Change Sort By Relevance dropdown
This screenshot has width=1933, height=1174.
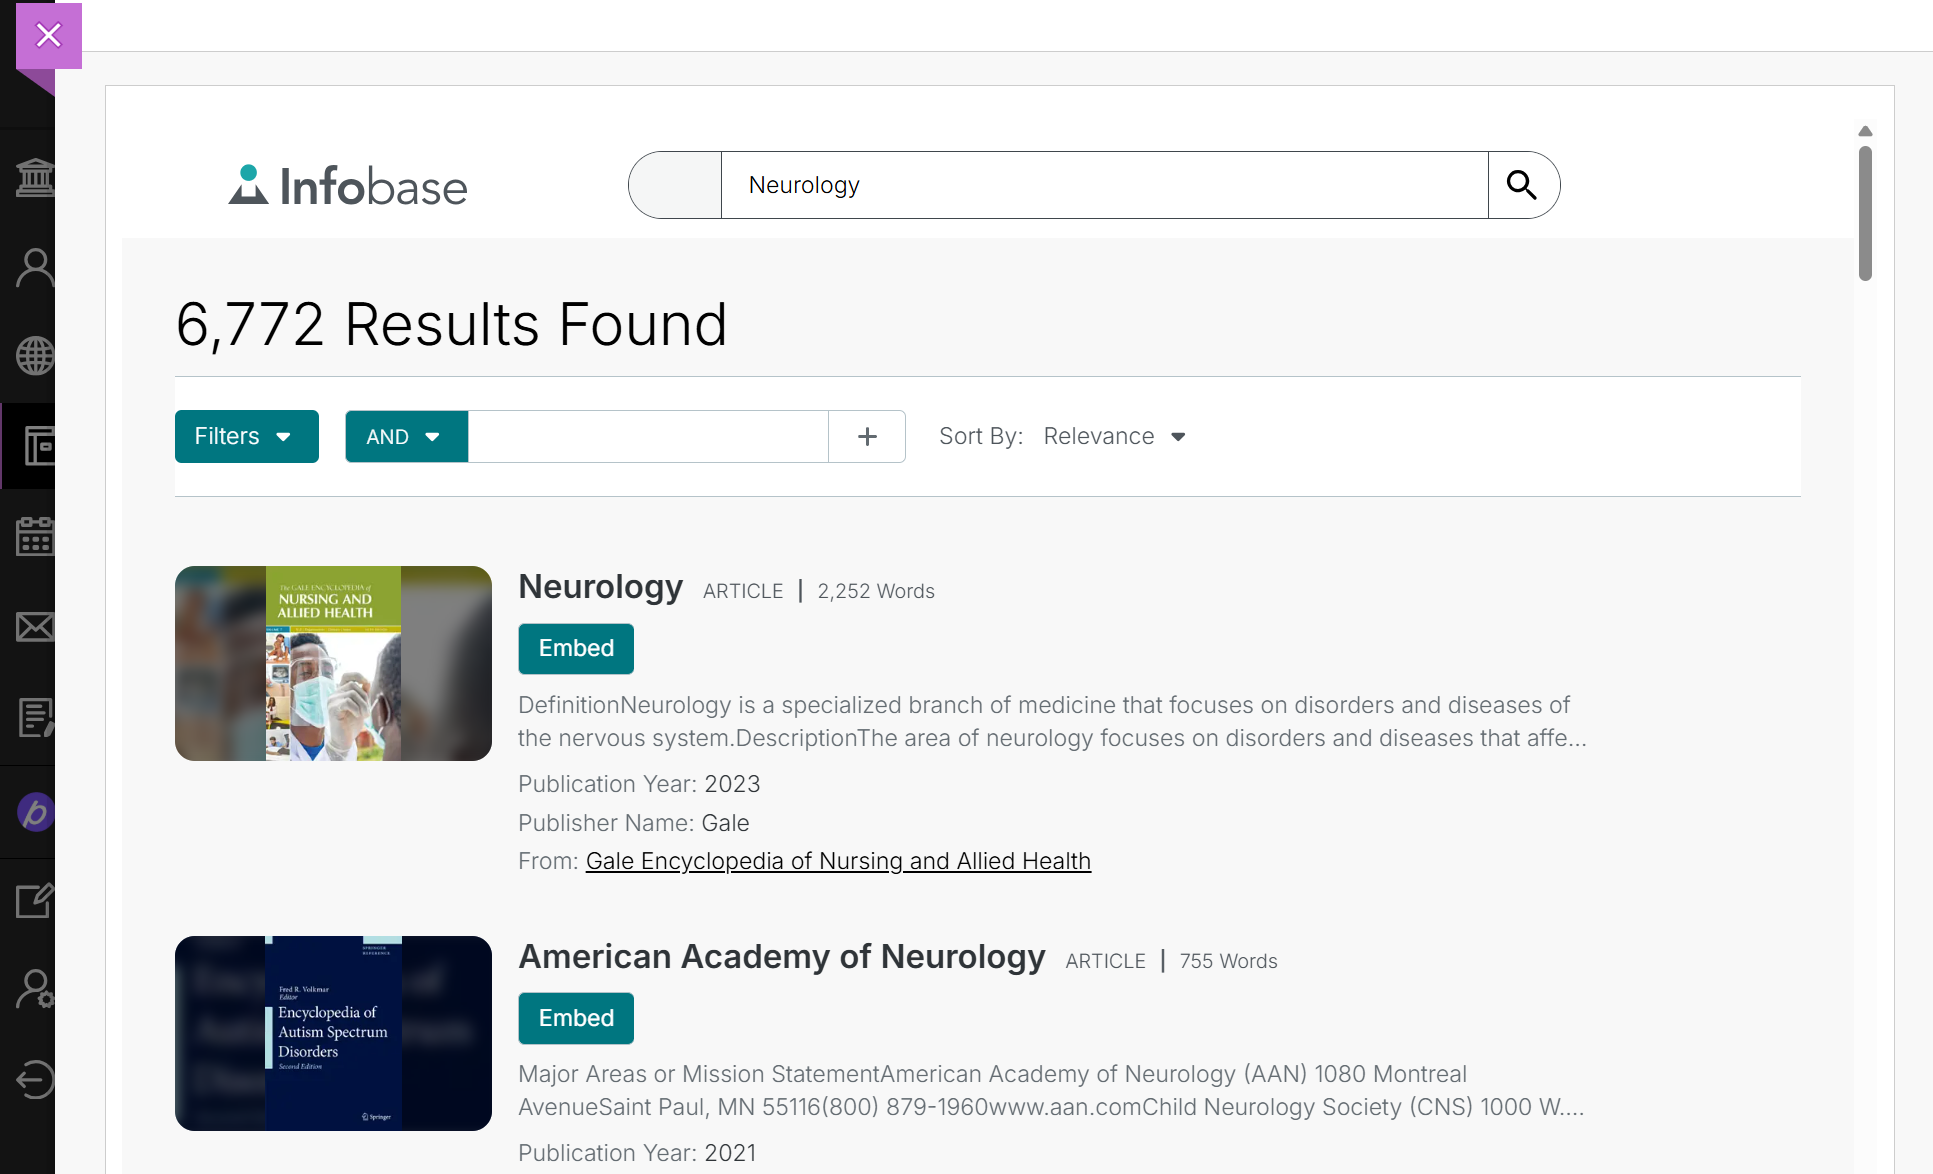point(1114,436)
